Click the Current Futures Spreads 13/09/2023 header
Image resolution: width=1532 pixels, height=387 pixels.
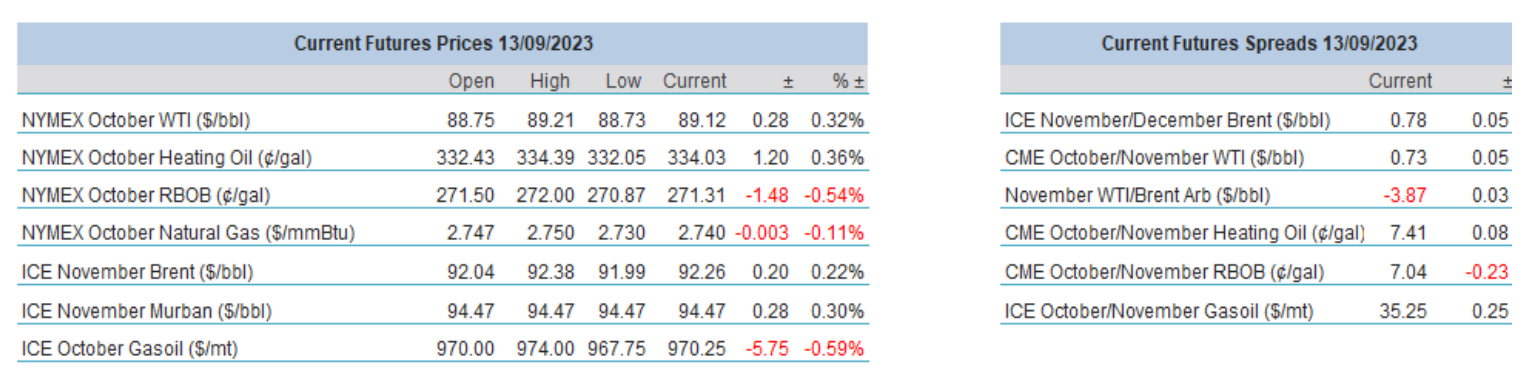pos(1259,44)
